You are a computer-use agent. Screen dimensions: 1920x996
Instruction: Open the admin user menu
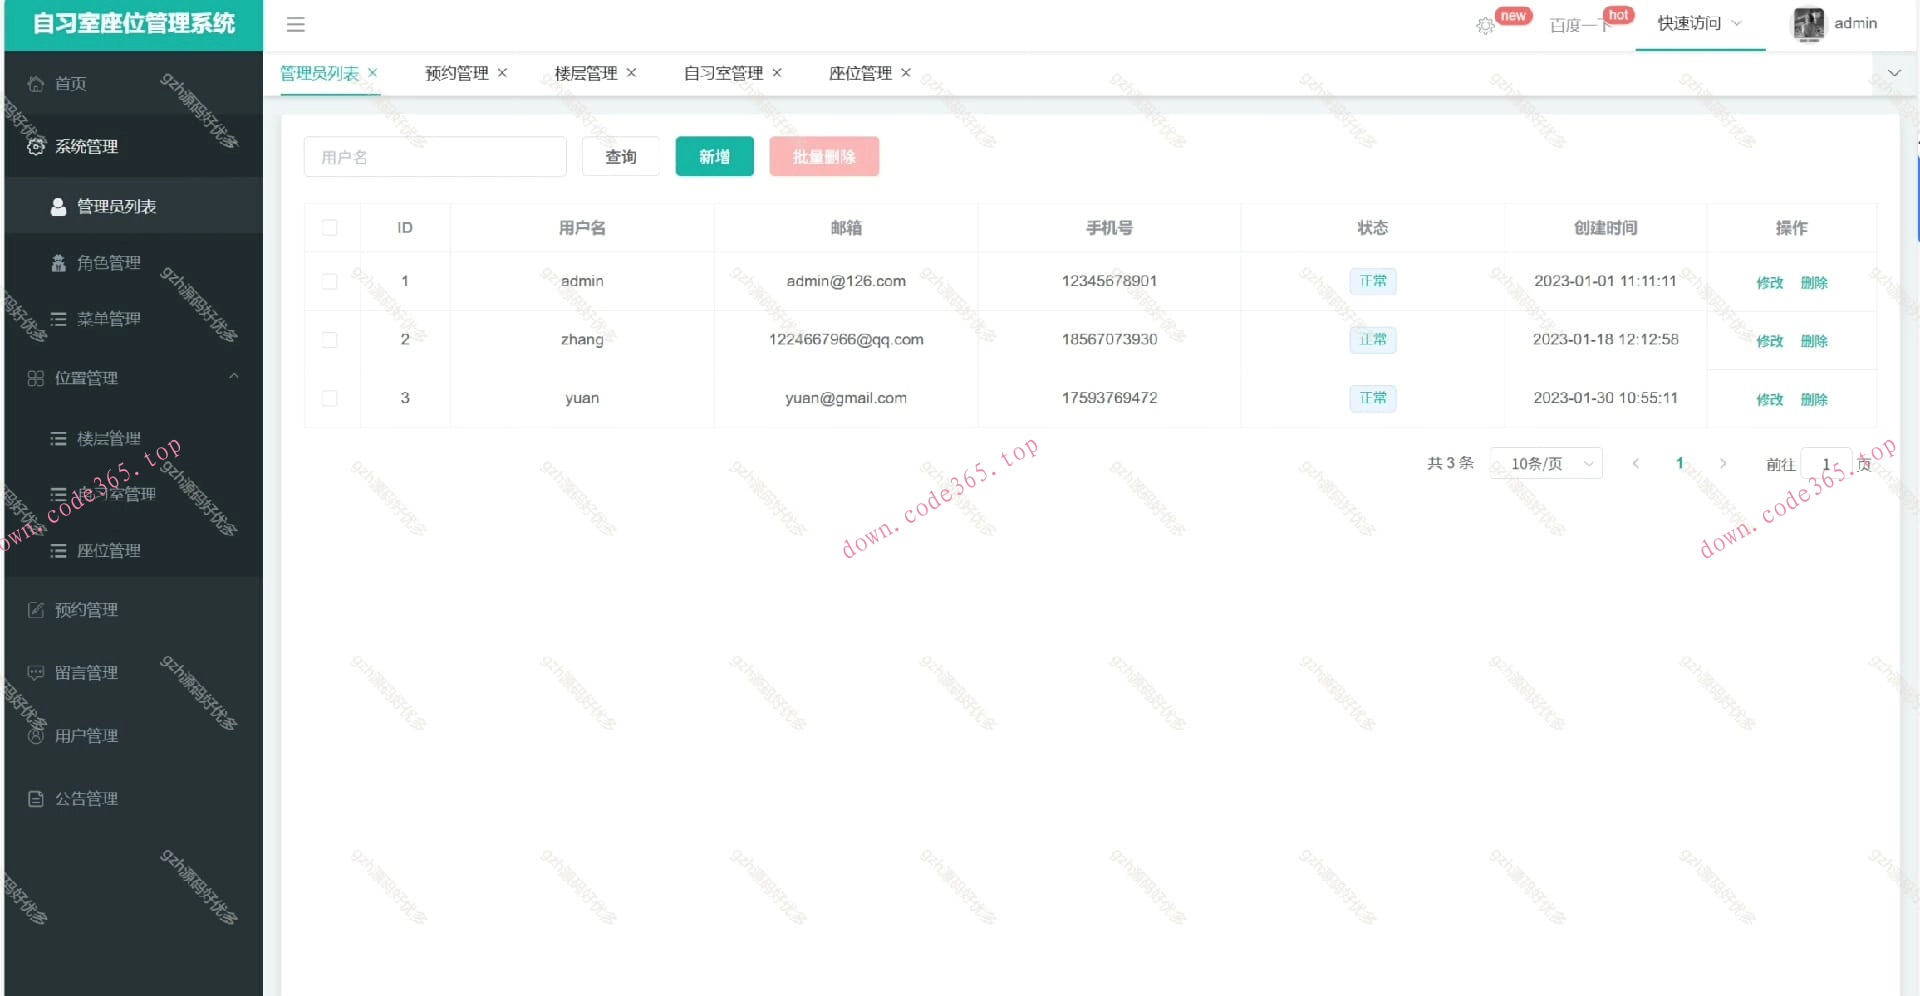[x=1835, y=24]
